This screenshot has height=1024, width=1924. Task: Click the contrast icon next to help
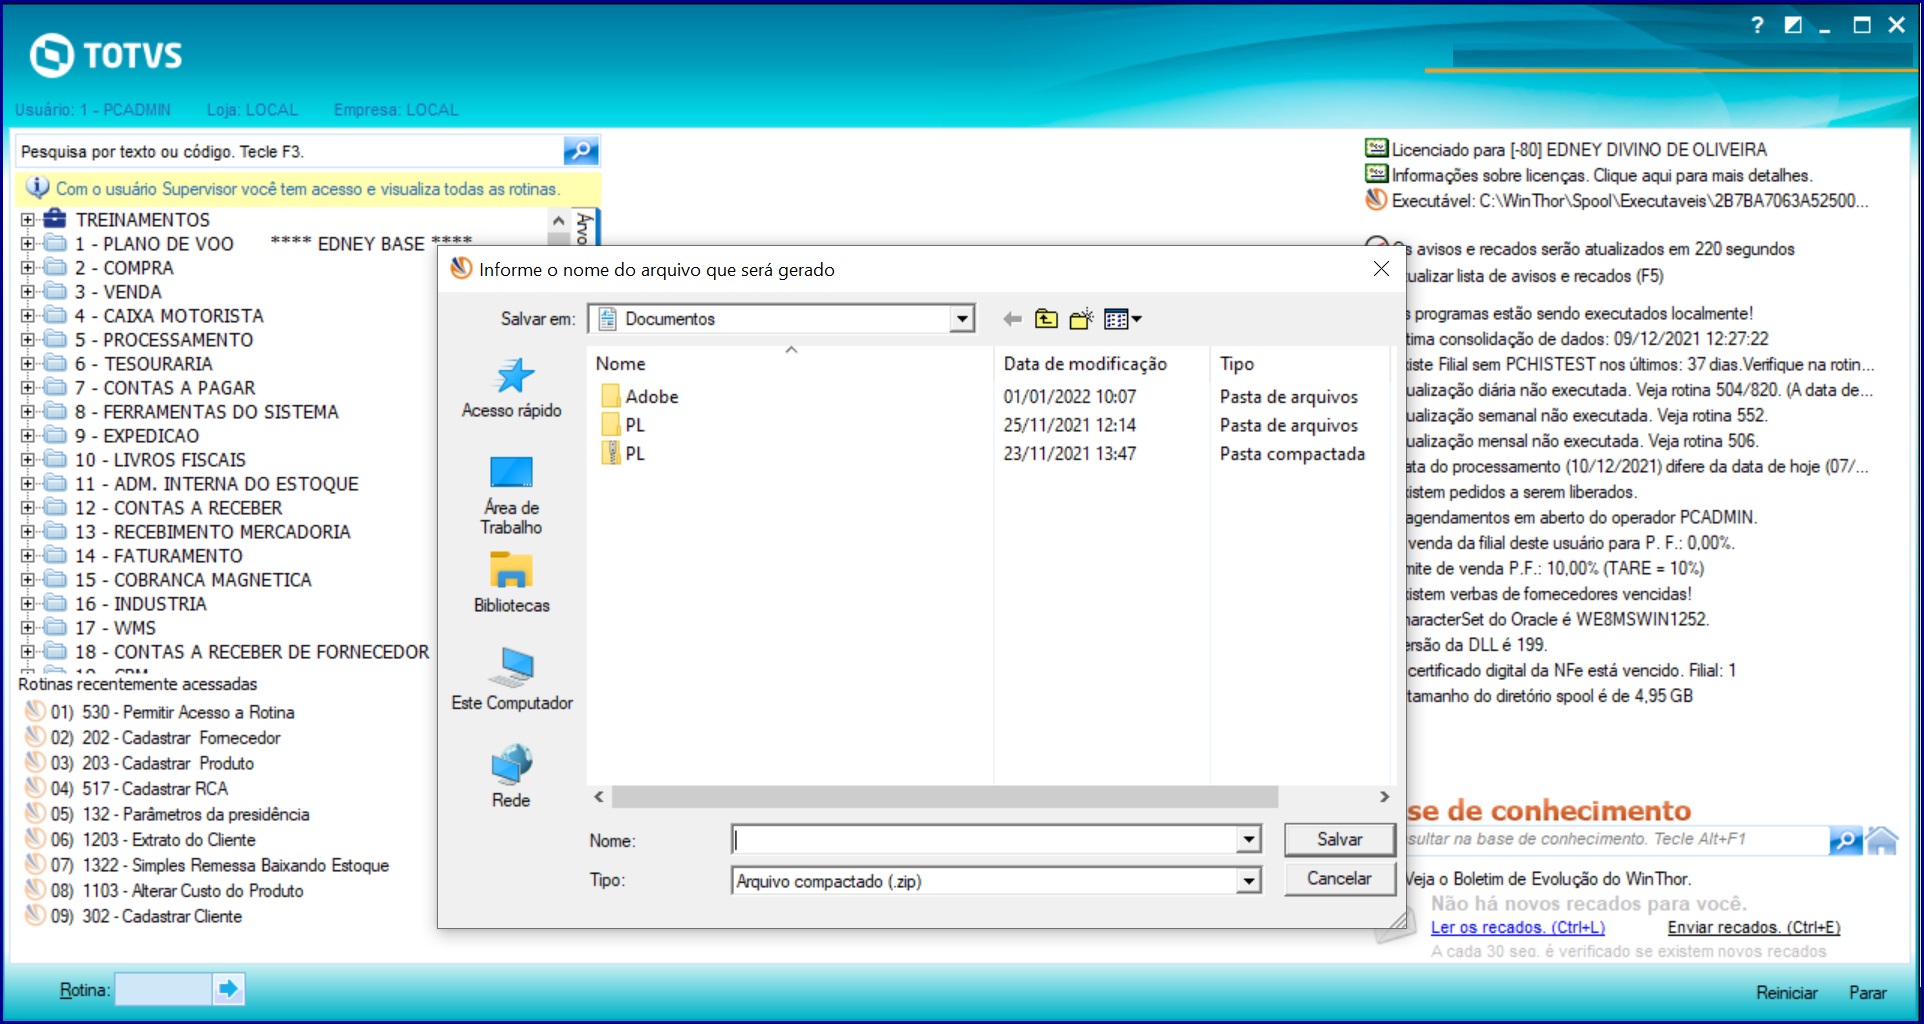pos(1793,25)
